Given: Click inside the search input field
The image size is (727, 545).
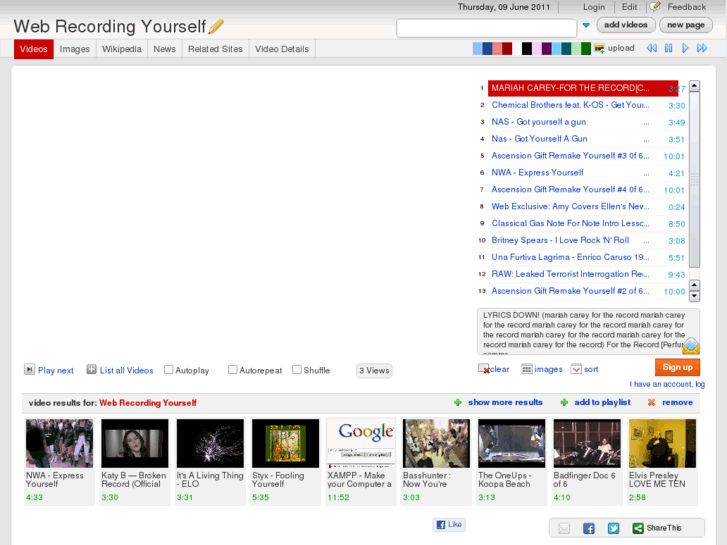Looking at the screenshot, I should point(486,28).
